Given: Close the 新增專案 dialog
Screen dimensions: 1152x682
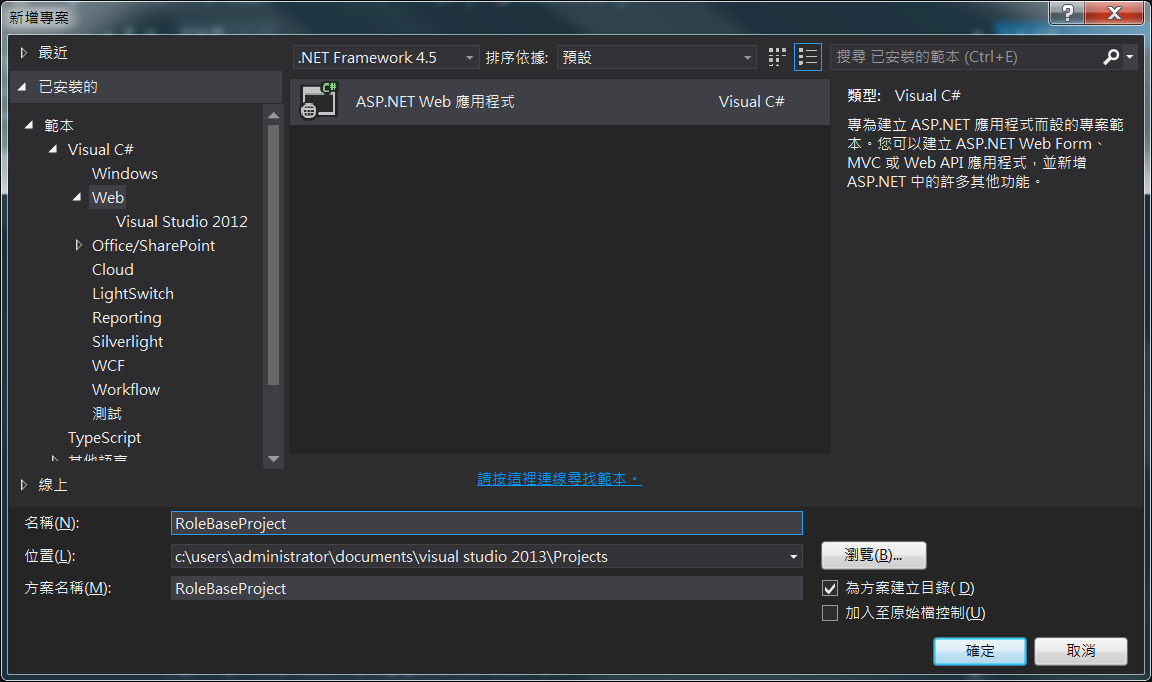Looking at the screenshot, I should point(1114,12).
